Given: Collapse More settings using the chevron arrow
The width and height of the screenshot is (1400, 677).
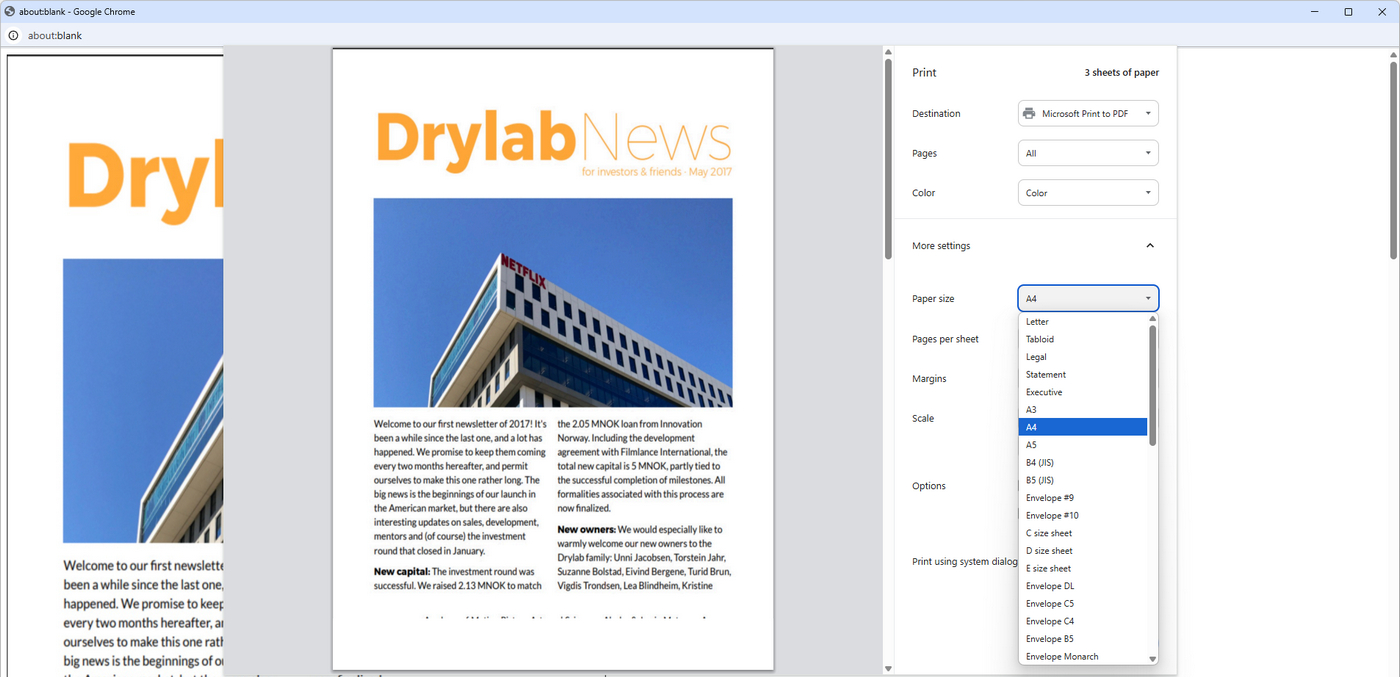Looking at the screenshot, I should click(1150, 246).
